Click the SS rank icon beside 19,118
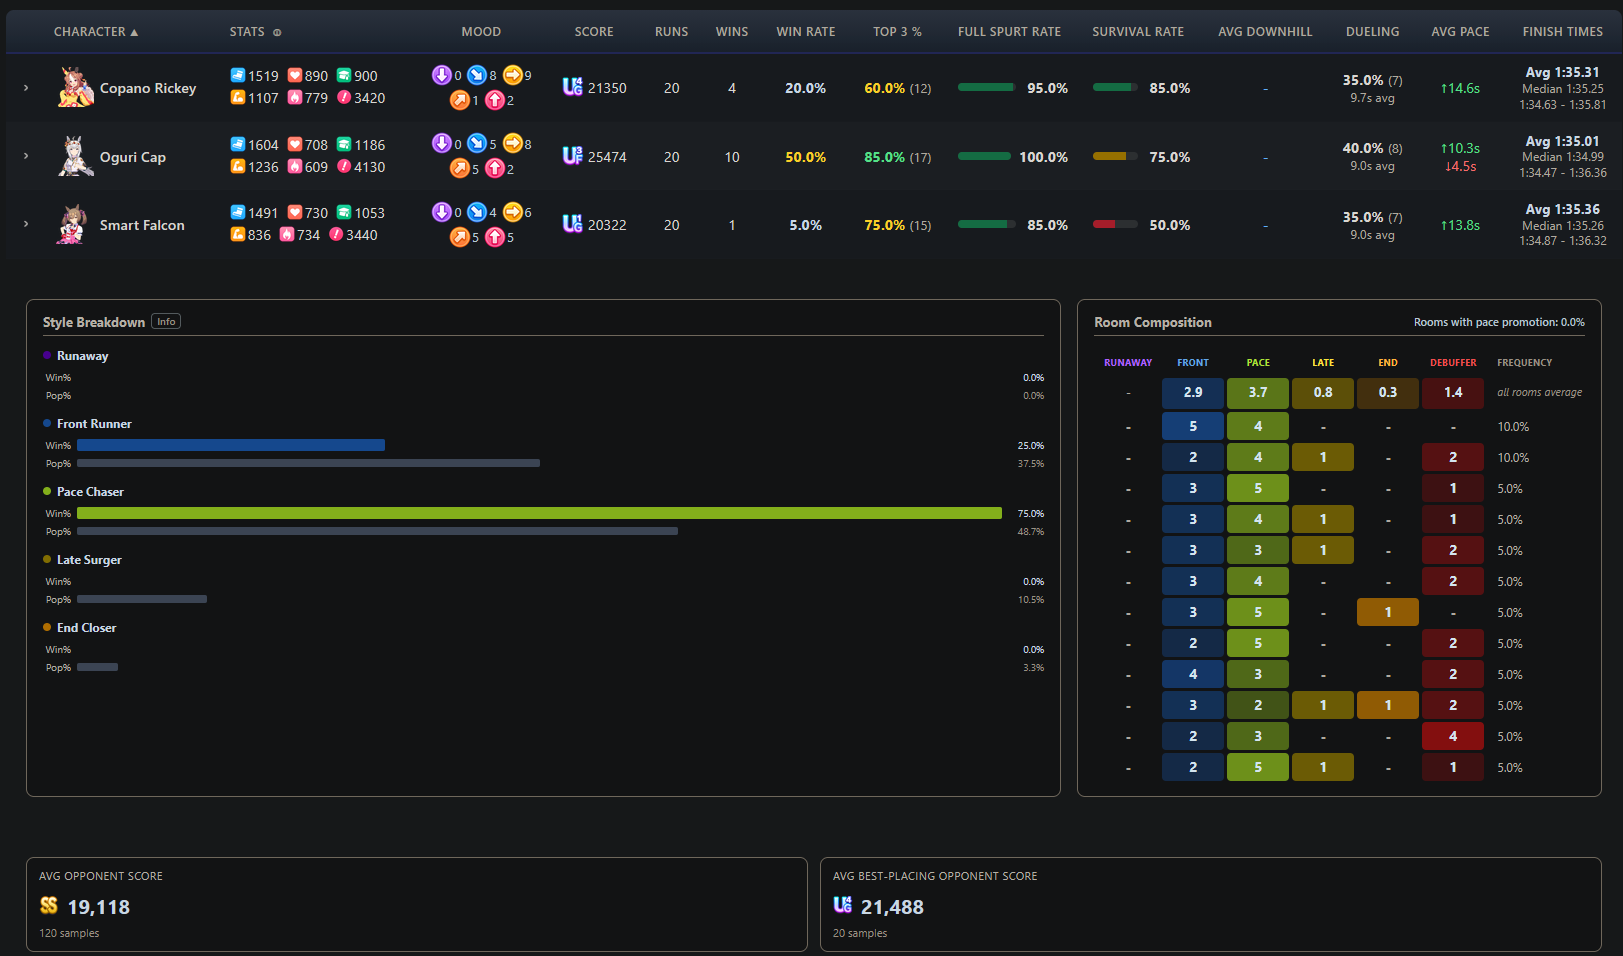1623x956 pixels. tap(49, 905)
